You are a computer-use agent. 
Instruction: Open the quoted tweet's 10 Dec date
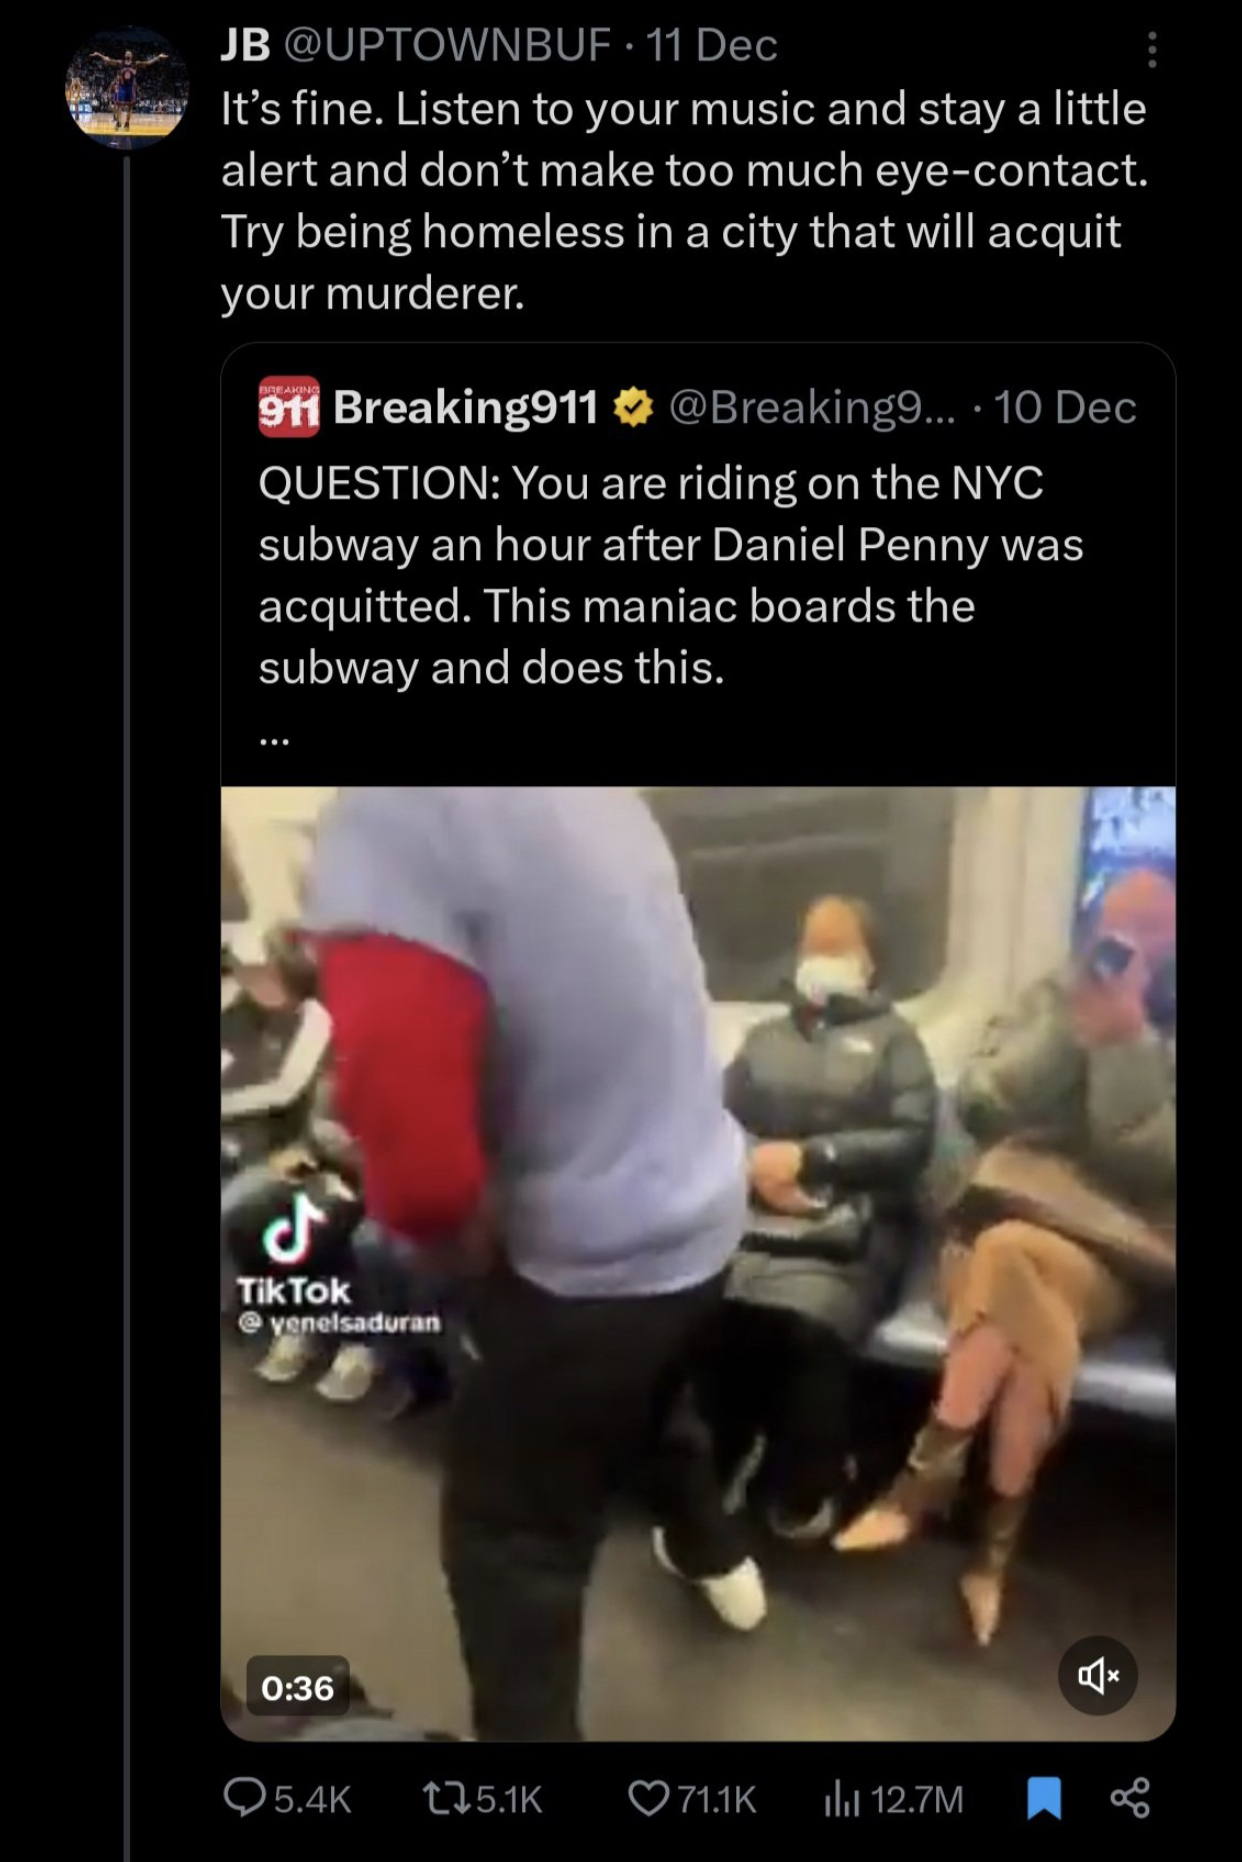pyautogui.click(x=1065, y=407)
